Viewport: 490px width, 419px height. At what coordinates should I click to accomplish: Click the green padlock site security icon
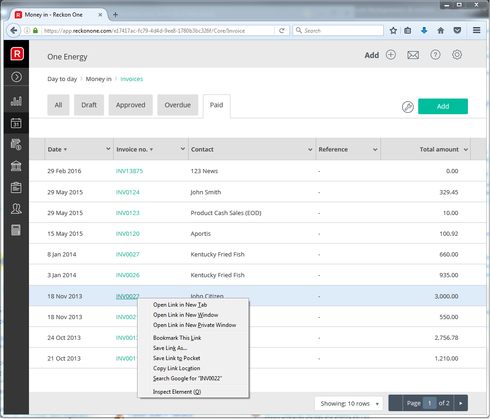point(36,31)
